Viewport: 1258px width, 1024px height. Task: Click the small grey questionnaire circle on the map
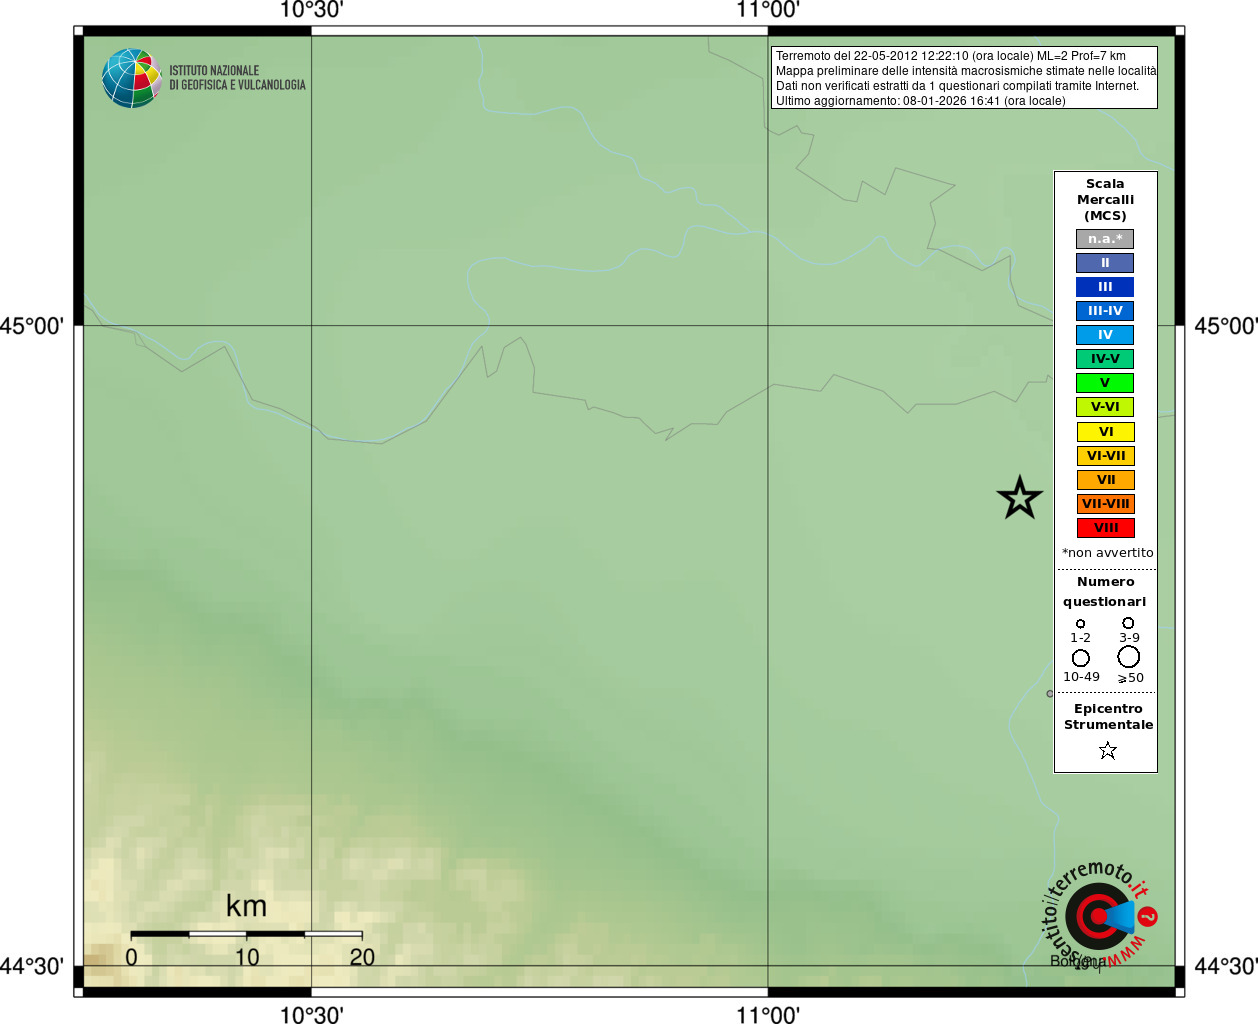pyautogui.click(x=1050, y=693)
